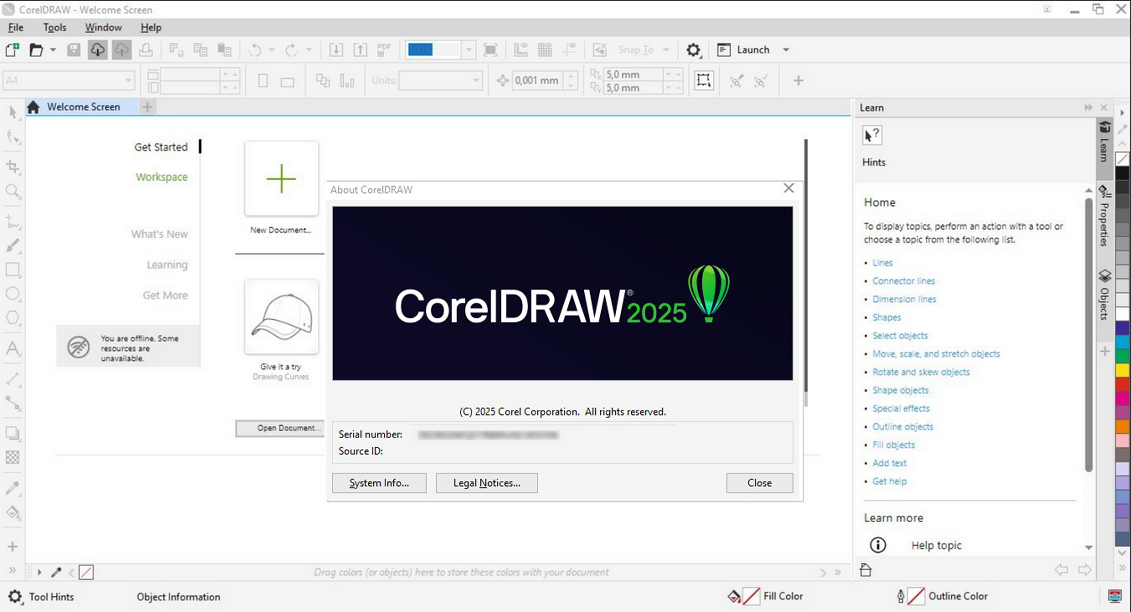This screenshot has width=1131, height=612.
Task: Click the Legal Notices button
Action: tap(487, 483)
